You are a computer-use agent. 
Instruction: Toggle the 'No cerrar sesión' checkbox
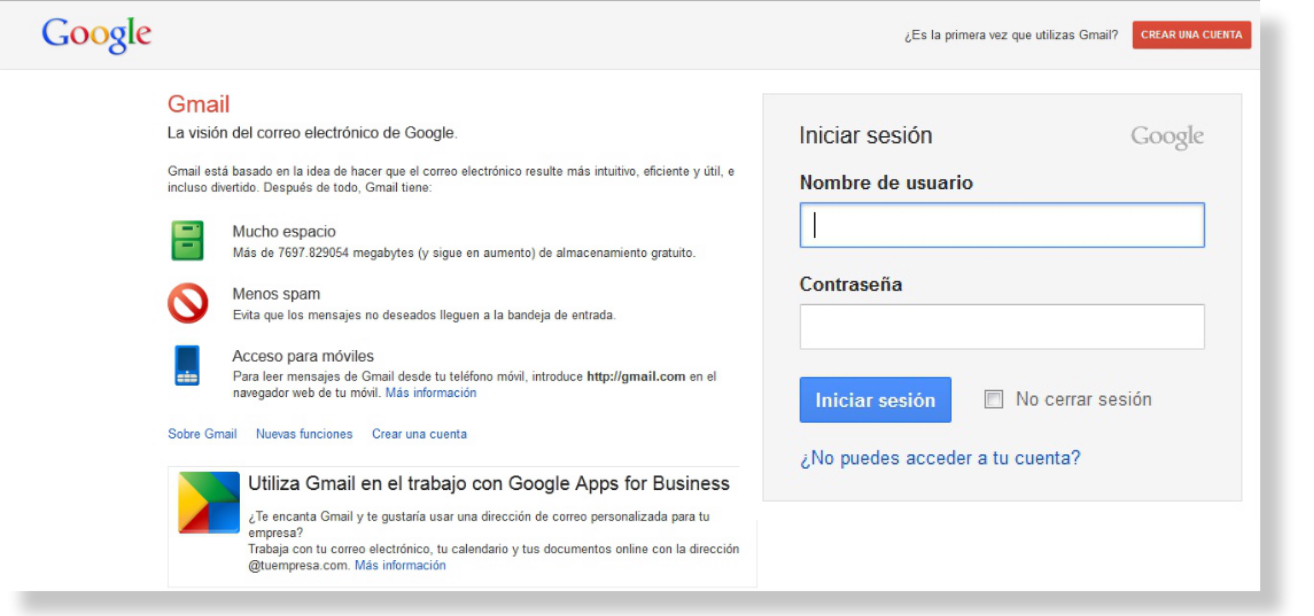click(993, 400)
